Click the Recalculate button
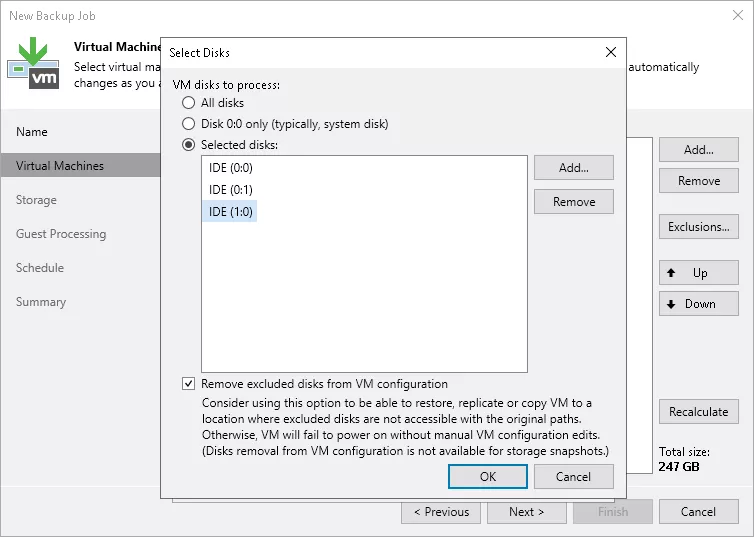 pos(699,412)
